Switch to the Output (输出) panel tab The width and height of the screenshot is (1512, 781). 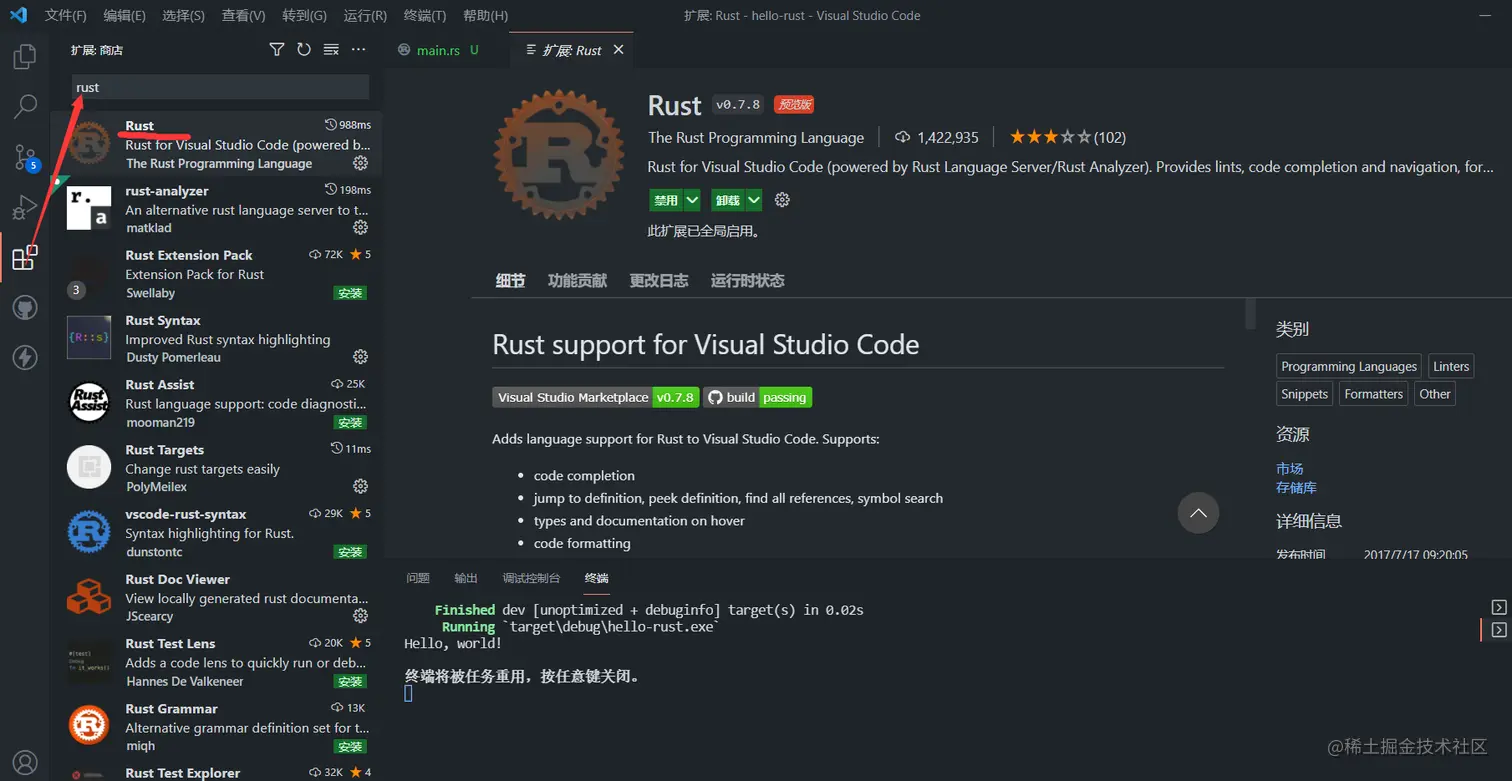(x=466, y=578)
